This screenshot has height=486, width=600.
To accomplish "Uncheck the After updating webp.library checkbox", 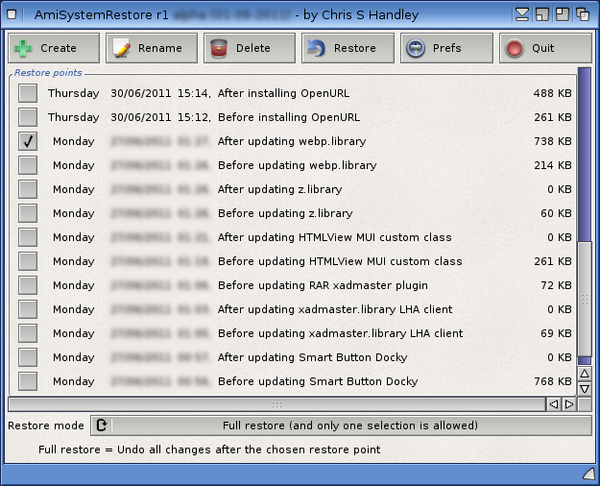I will pyautogui.click(x=28, y=142).
